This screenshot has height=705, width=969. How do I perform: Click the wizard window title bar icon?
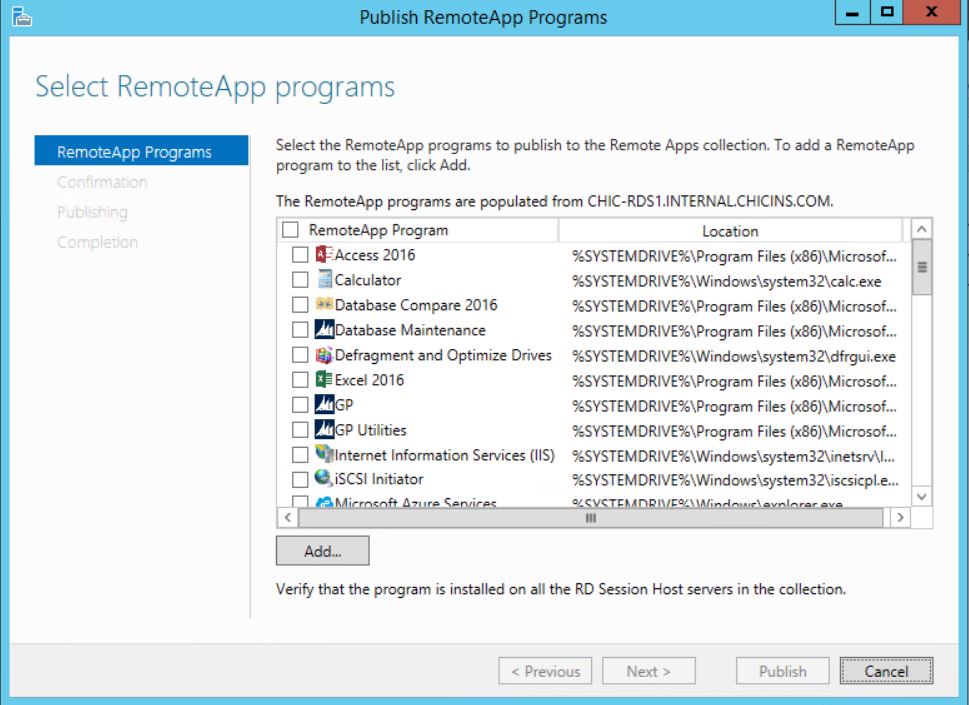pyautogui.click(x=22, y=17)
